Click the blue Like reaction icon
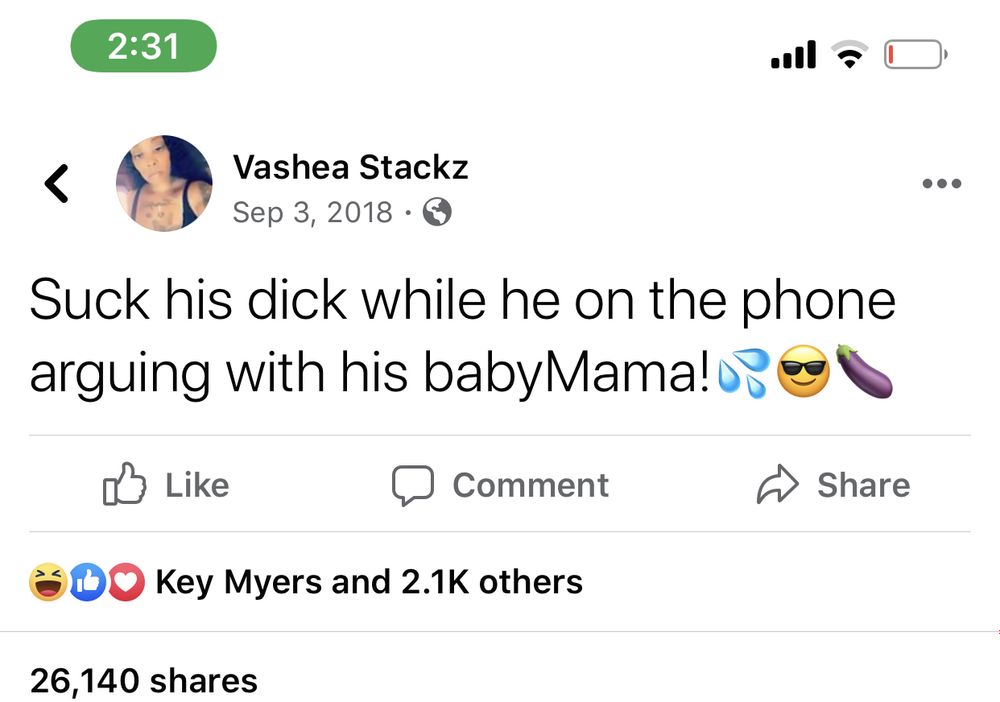 [87, 582]
